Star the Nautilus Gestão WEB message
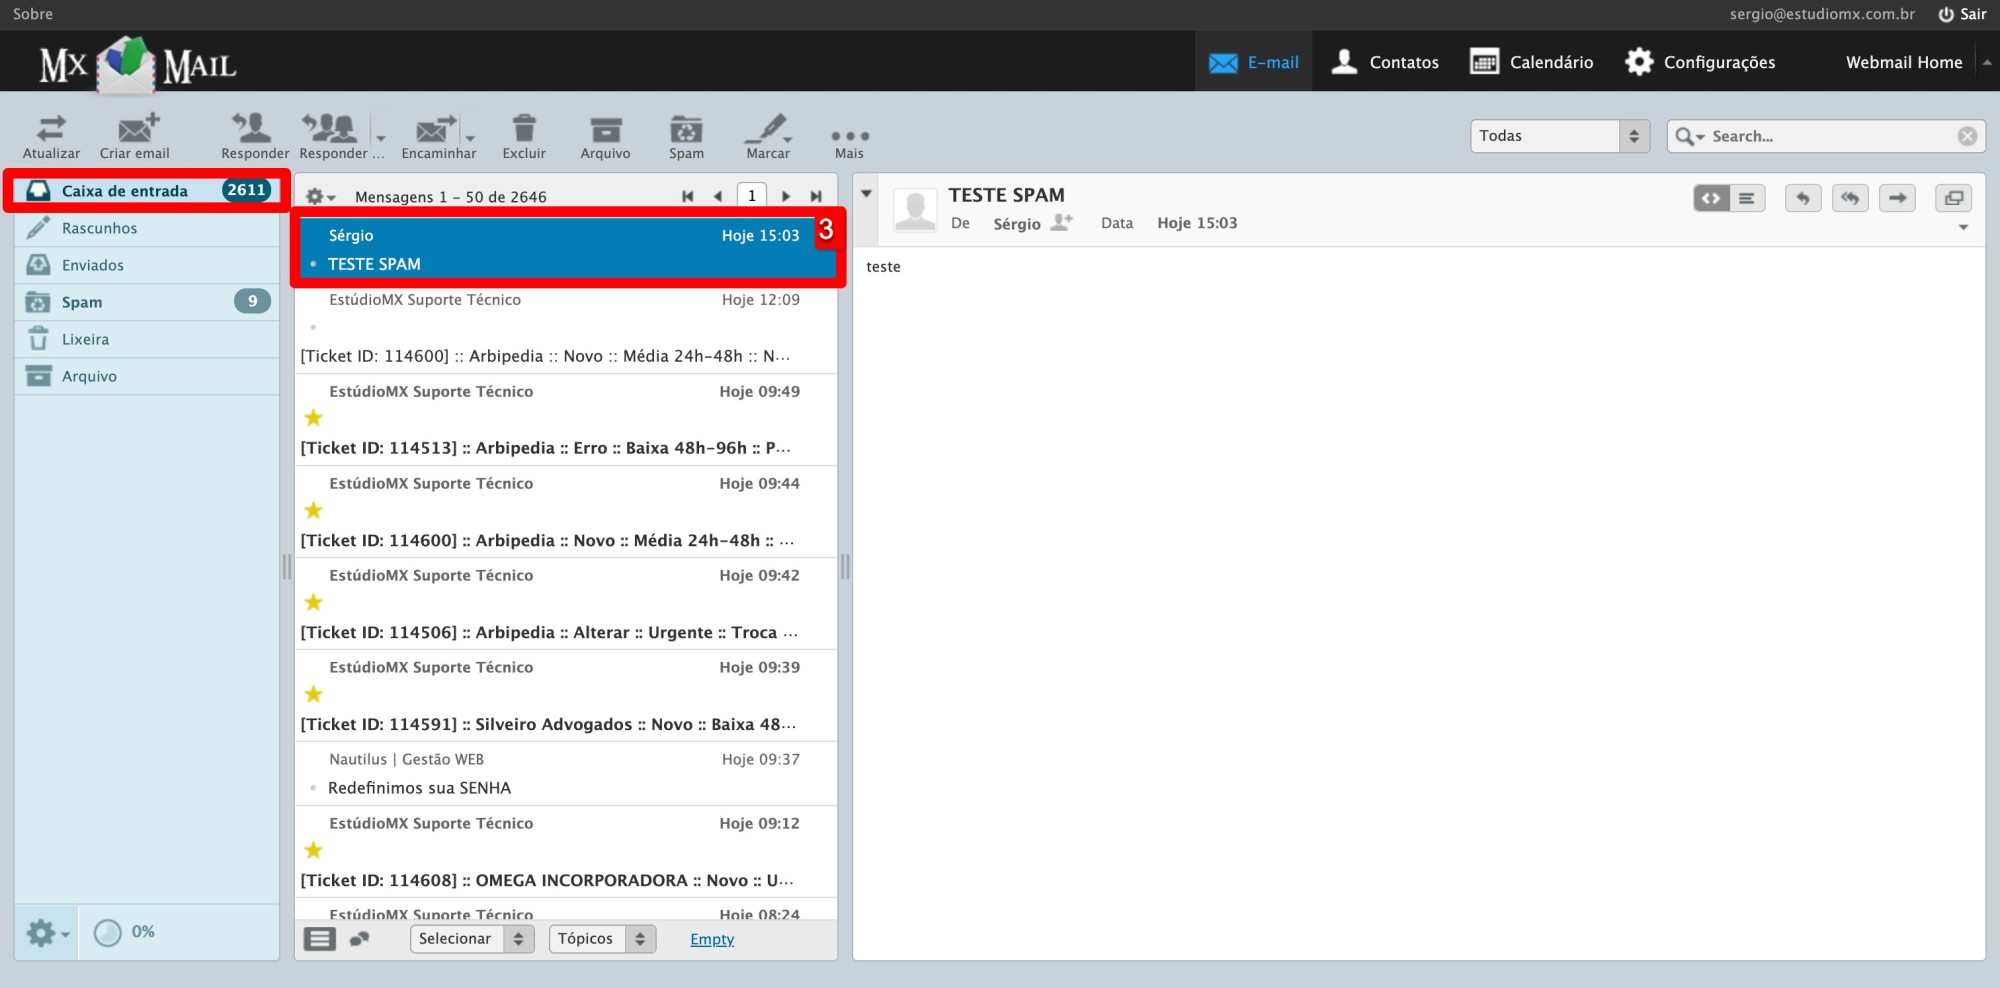The image size is (2000, 988). coord(313,787)
